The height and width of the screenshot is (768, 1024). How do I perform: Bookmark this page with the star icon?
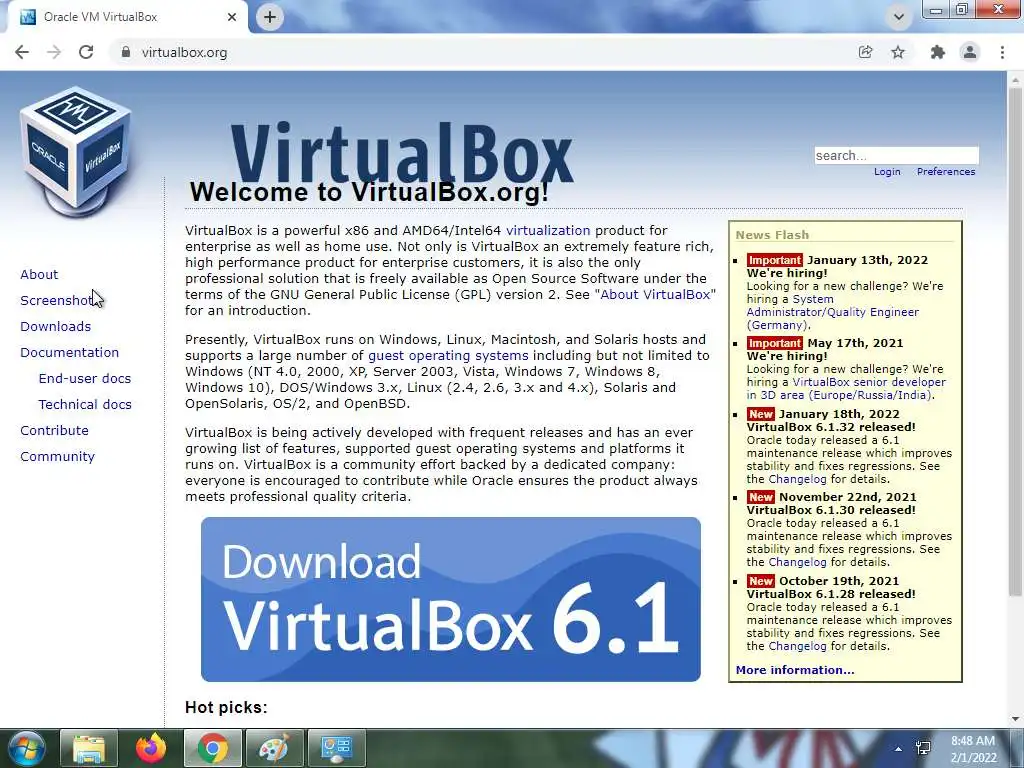(x=898, y=52)
